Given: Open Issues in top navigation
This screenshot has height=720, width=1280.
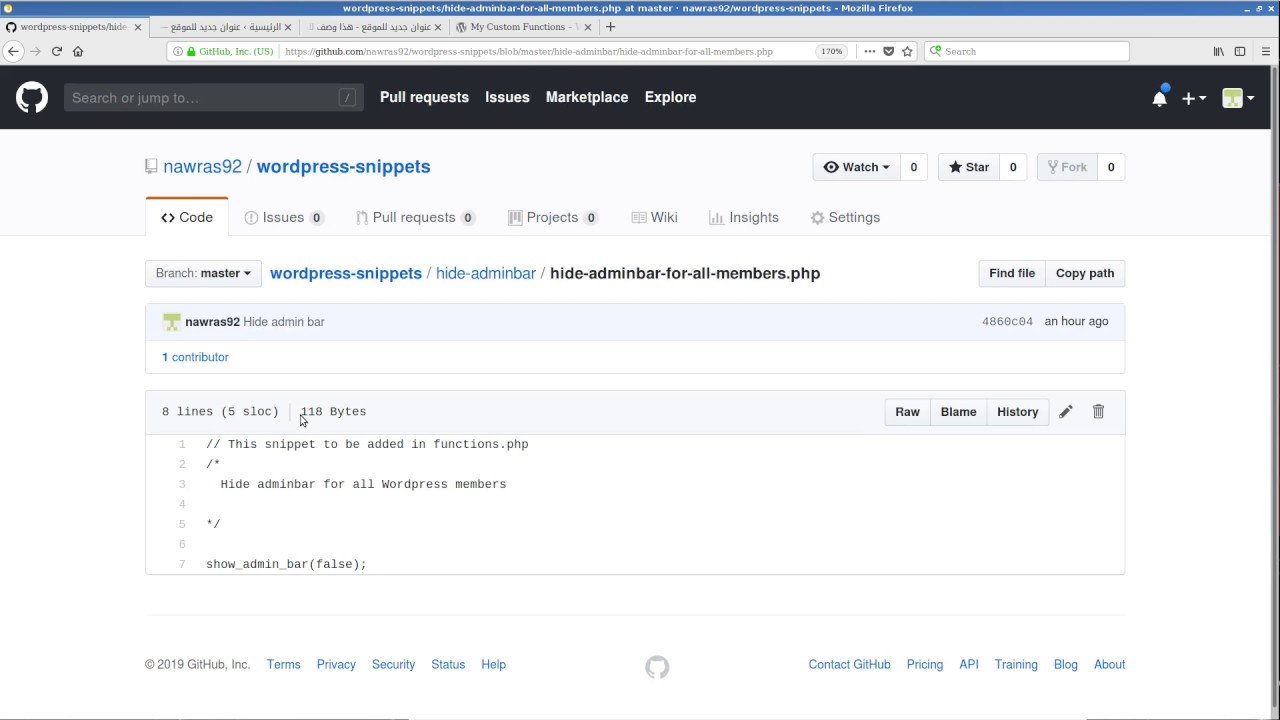Looking at the screenshot, I should [x=507, y=97].
